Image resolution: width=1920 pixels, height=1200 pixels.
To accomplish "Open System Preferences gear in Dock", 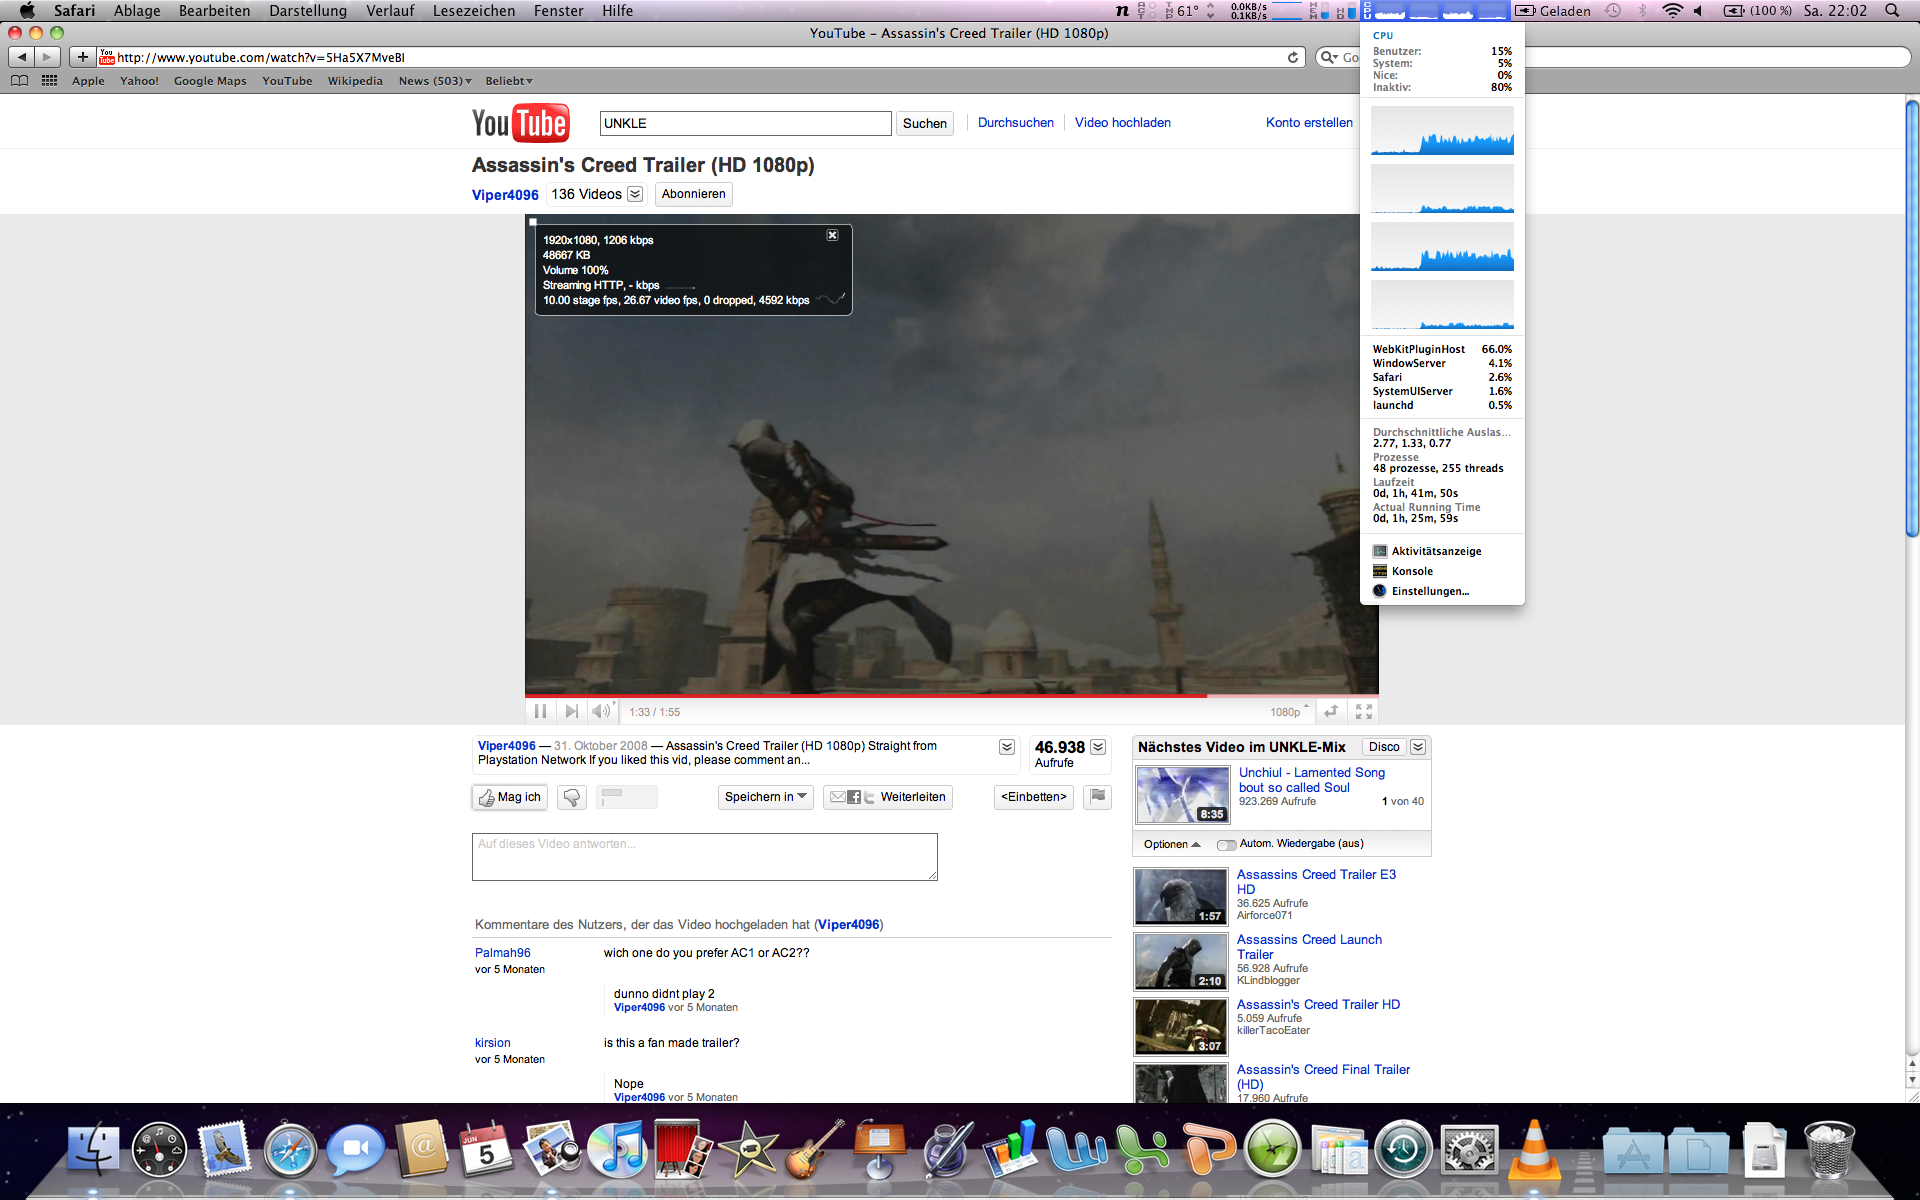I will pyautogui.click(x=1469, y=1150).
